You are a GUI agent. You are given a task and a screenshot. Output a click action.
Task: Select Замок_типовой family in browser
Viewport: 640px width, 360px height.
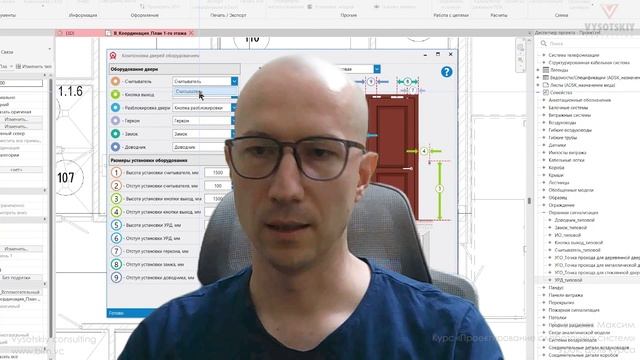pyautogui.click(x=571, y=228)
